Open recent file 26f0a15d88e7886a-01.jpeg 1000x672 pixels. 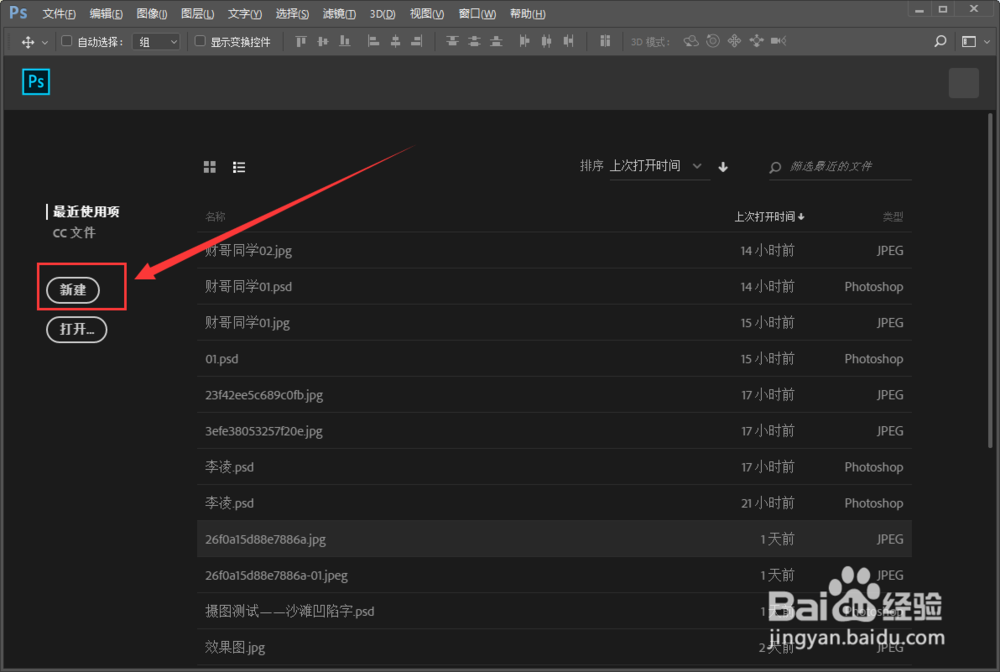point(554,575)
